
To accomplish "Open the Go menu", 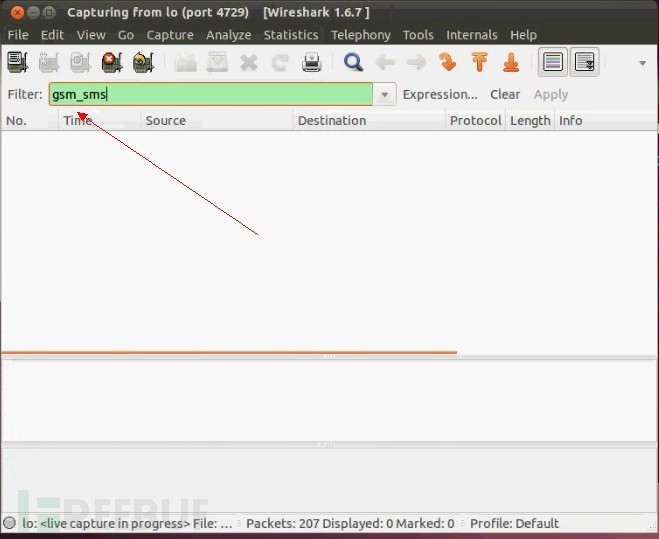I will [126, 35].
